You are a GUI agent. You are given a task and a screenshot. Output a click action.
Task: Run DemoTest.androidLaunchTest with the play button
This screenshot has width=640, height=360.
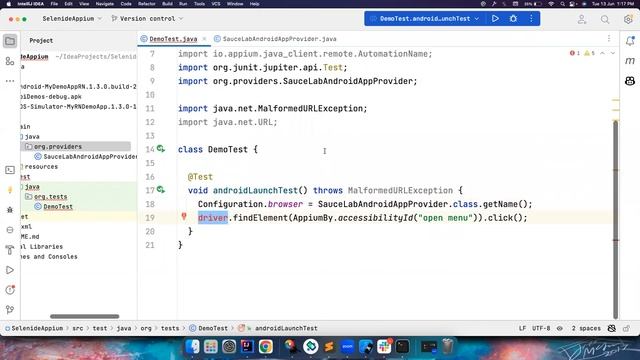click(x=495, y=19)
